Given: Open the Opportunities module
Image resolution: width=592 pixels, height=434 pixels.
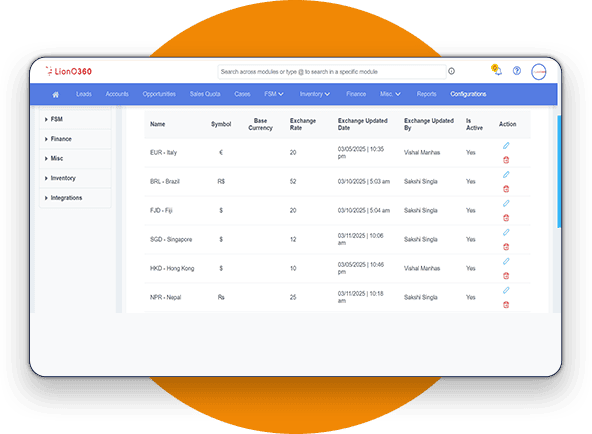Looking at the screenshot, I should tap(159, 94).
